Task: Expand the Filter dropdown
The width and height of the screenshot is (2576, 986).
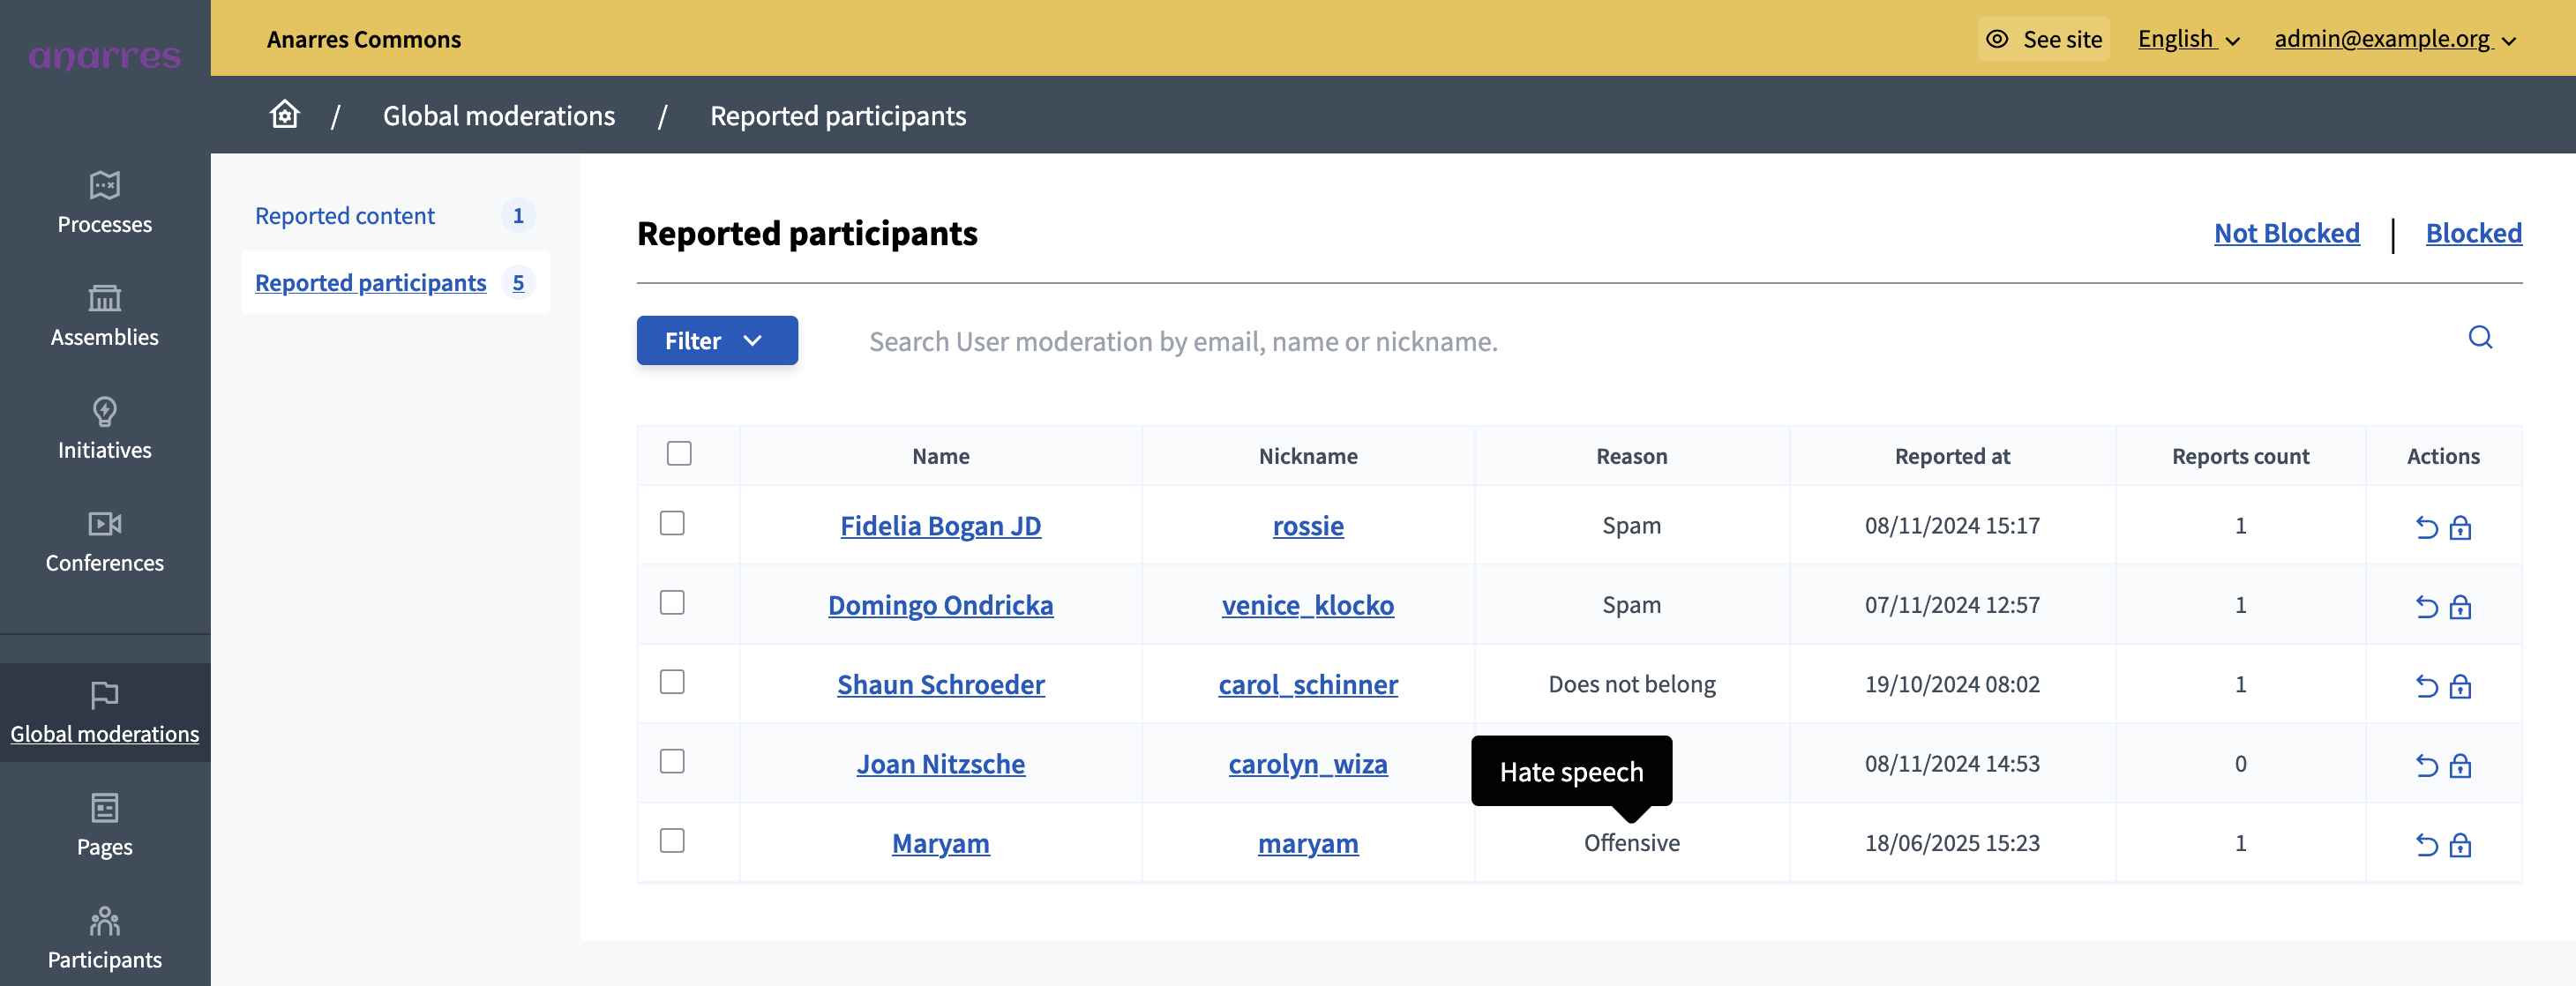Action: [x=716, y=340]
